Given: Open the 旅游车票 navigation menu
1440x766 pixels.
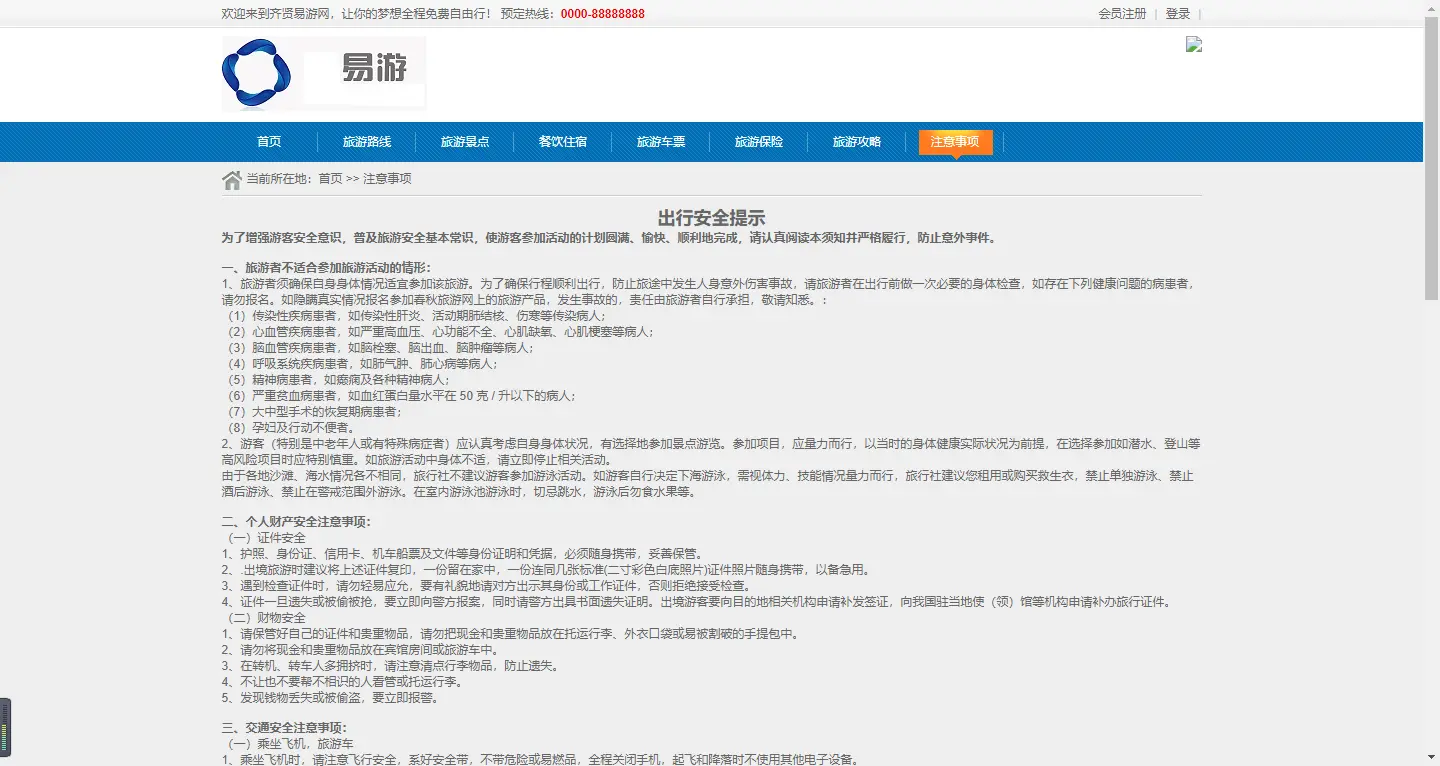Looking at the screenshot, I should point(660,142).
